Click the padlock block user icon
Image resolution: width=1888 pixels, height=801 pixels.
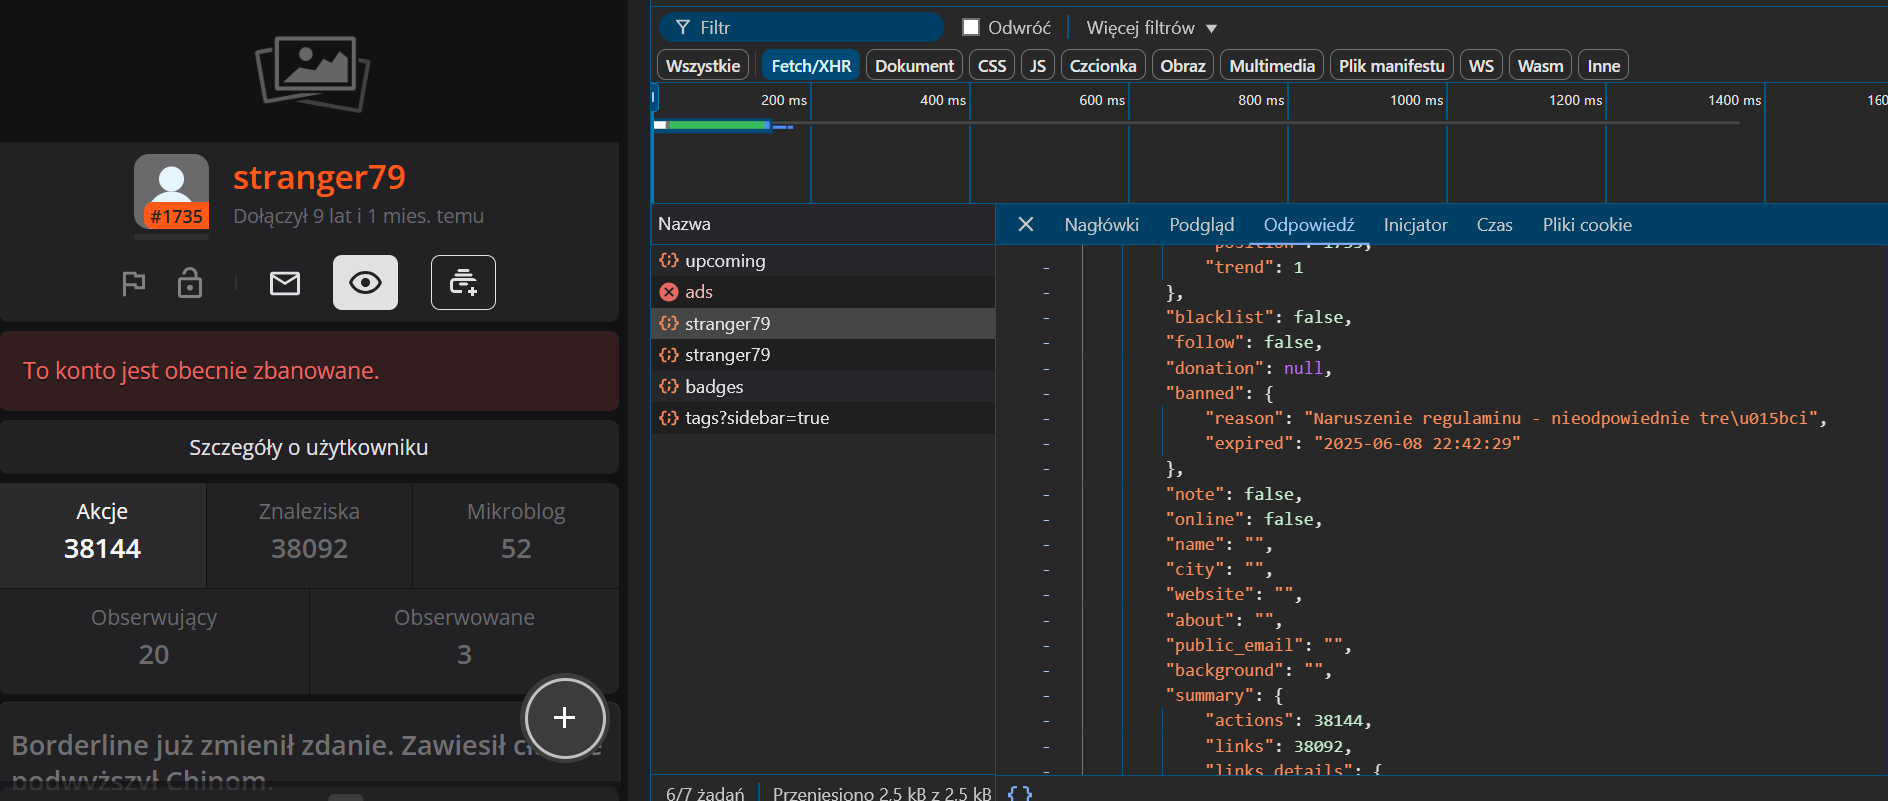(x=189, y=284)
